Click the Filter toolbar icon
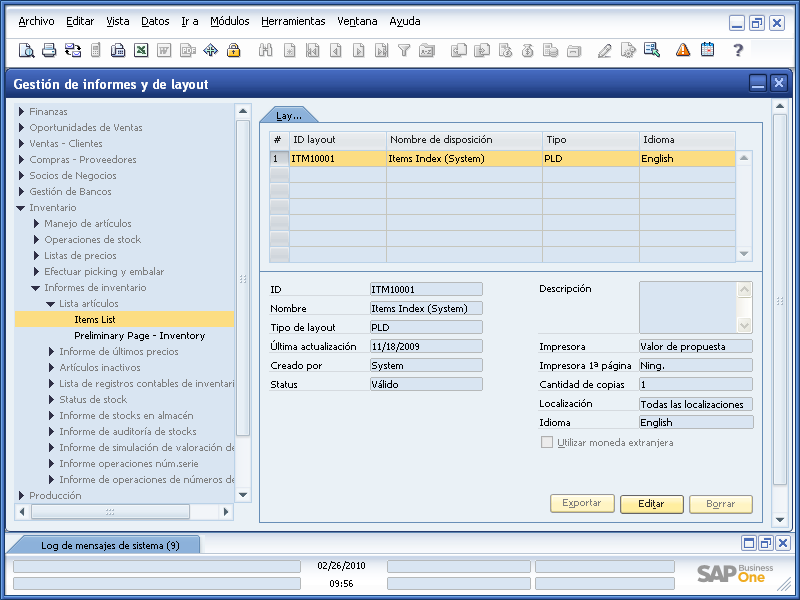This screenshot has width=800, height=600. (x=404, y=51)
